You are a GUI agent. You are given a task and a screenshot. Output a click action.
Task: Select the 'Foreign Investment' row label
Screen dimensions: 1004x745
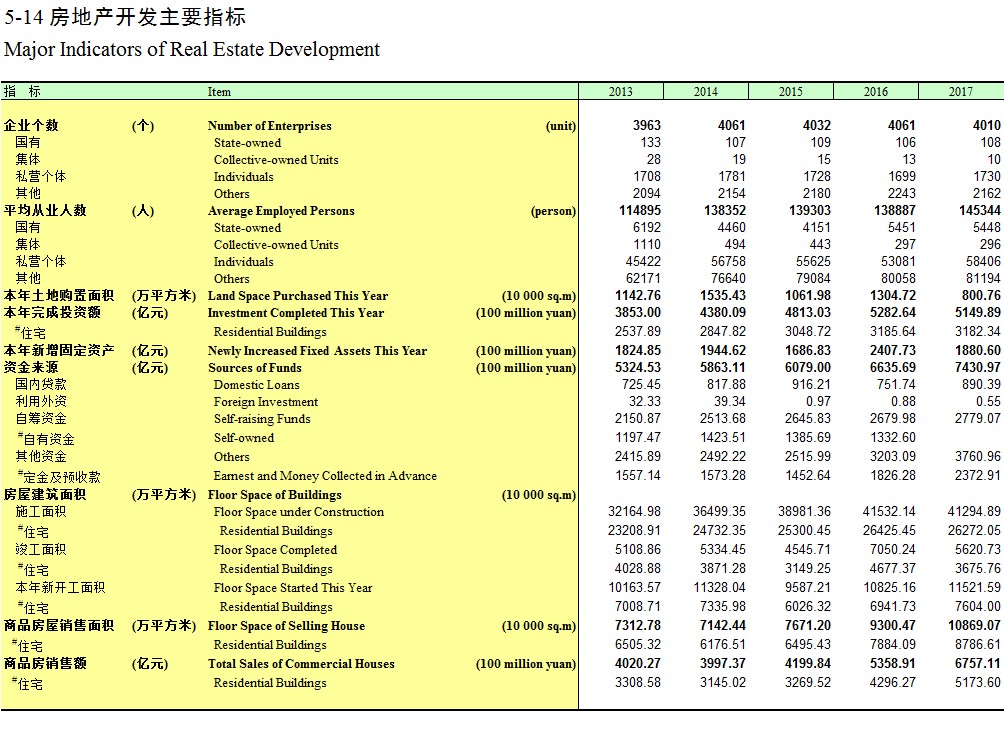[266, 402]
